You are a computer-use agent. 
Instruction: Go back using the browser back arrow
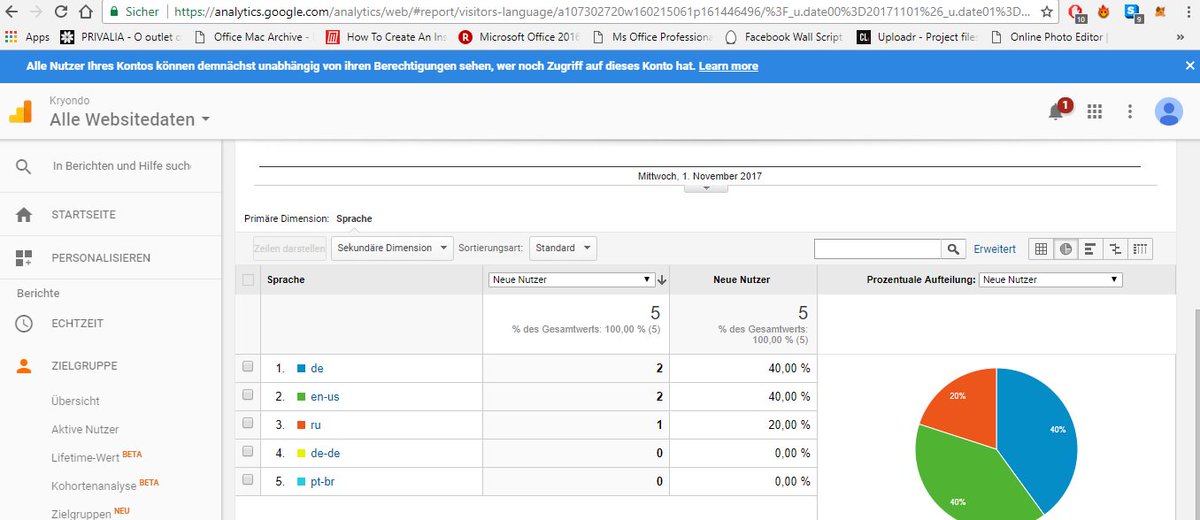(x=11, y=13)
